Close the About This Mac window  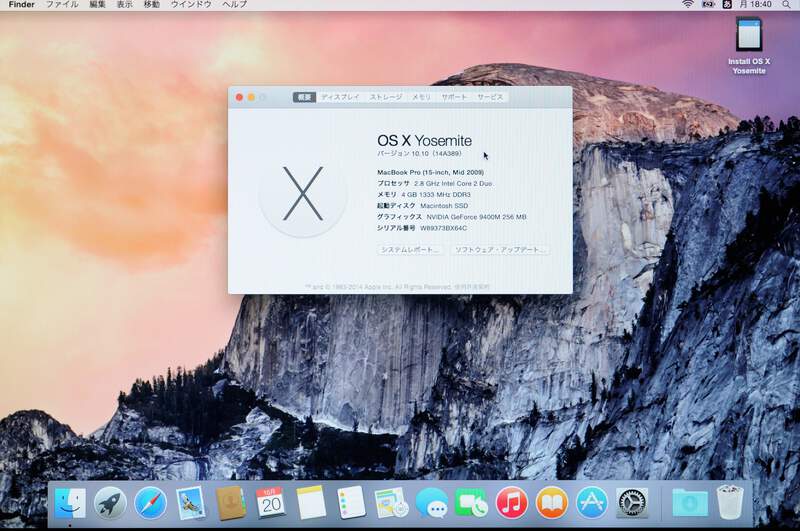239,97
